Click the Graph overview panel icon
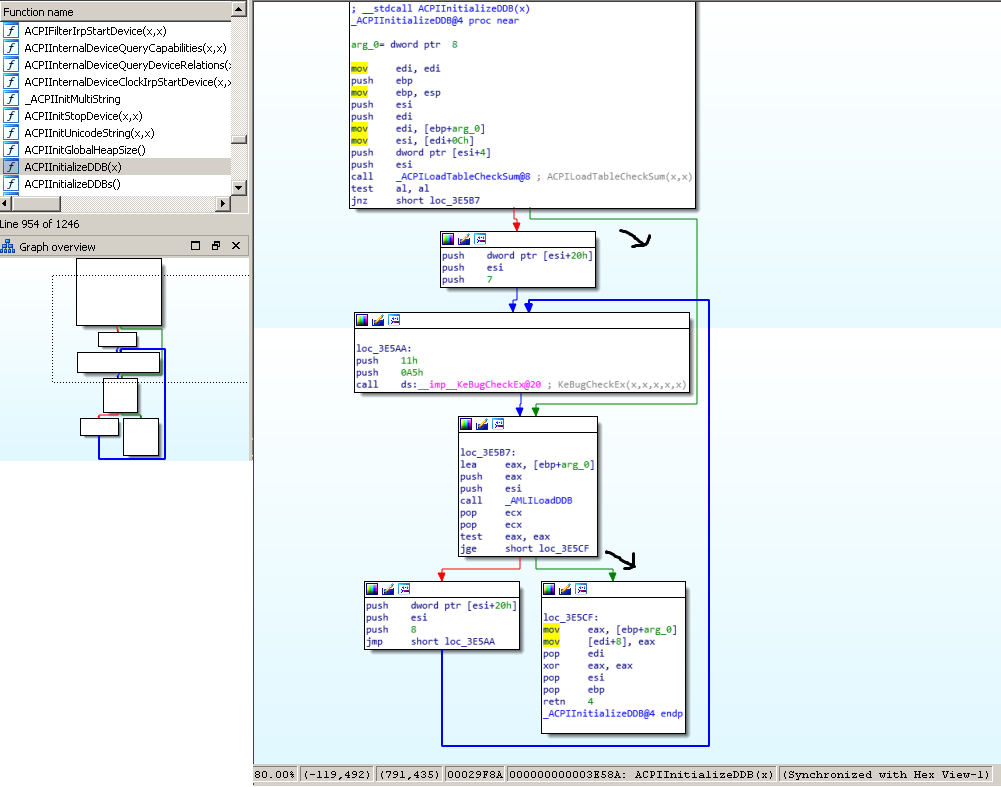This screenshot has height=787, width=1001. coord(8,246)
